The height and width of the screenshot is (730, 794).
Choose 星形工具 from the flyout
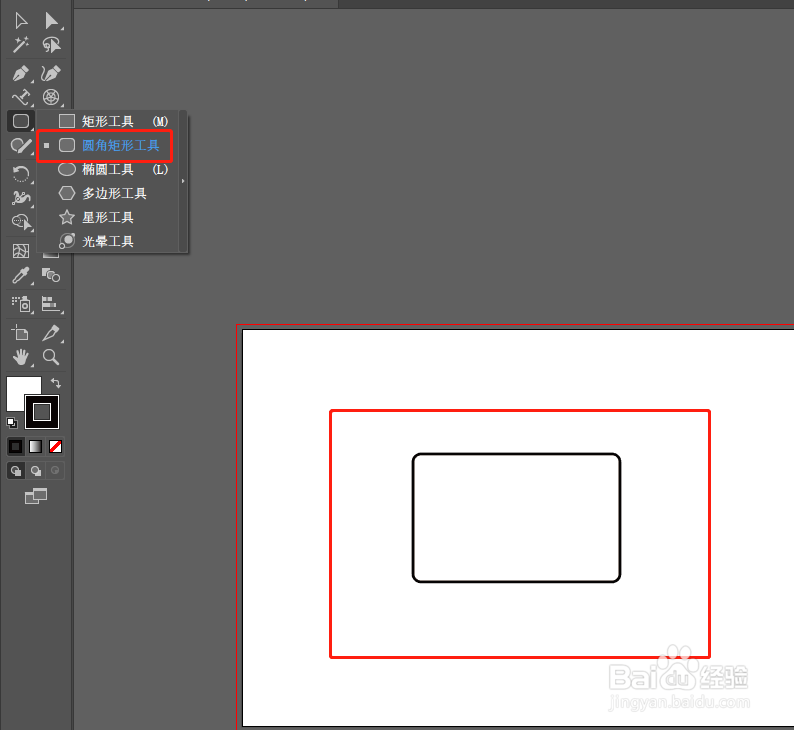(112, 218)
